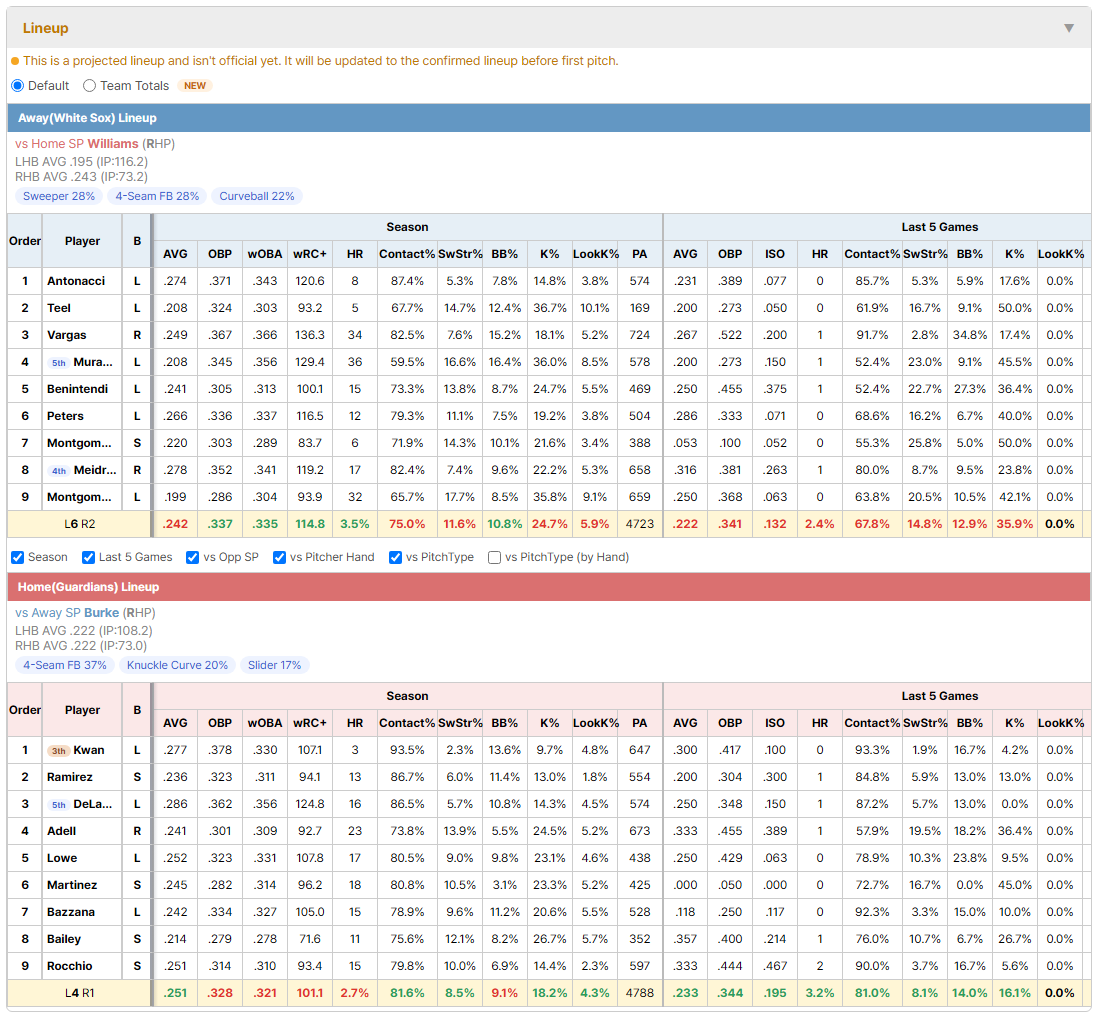The width and height of the screenshot is (1098, 1018).
Task: Click the Away(White Sox) Lineup header bar
Action: [x=549, y=118]
